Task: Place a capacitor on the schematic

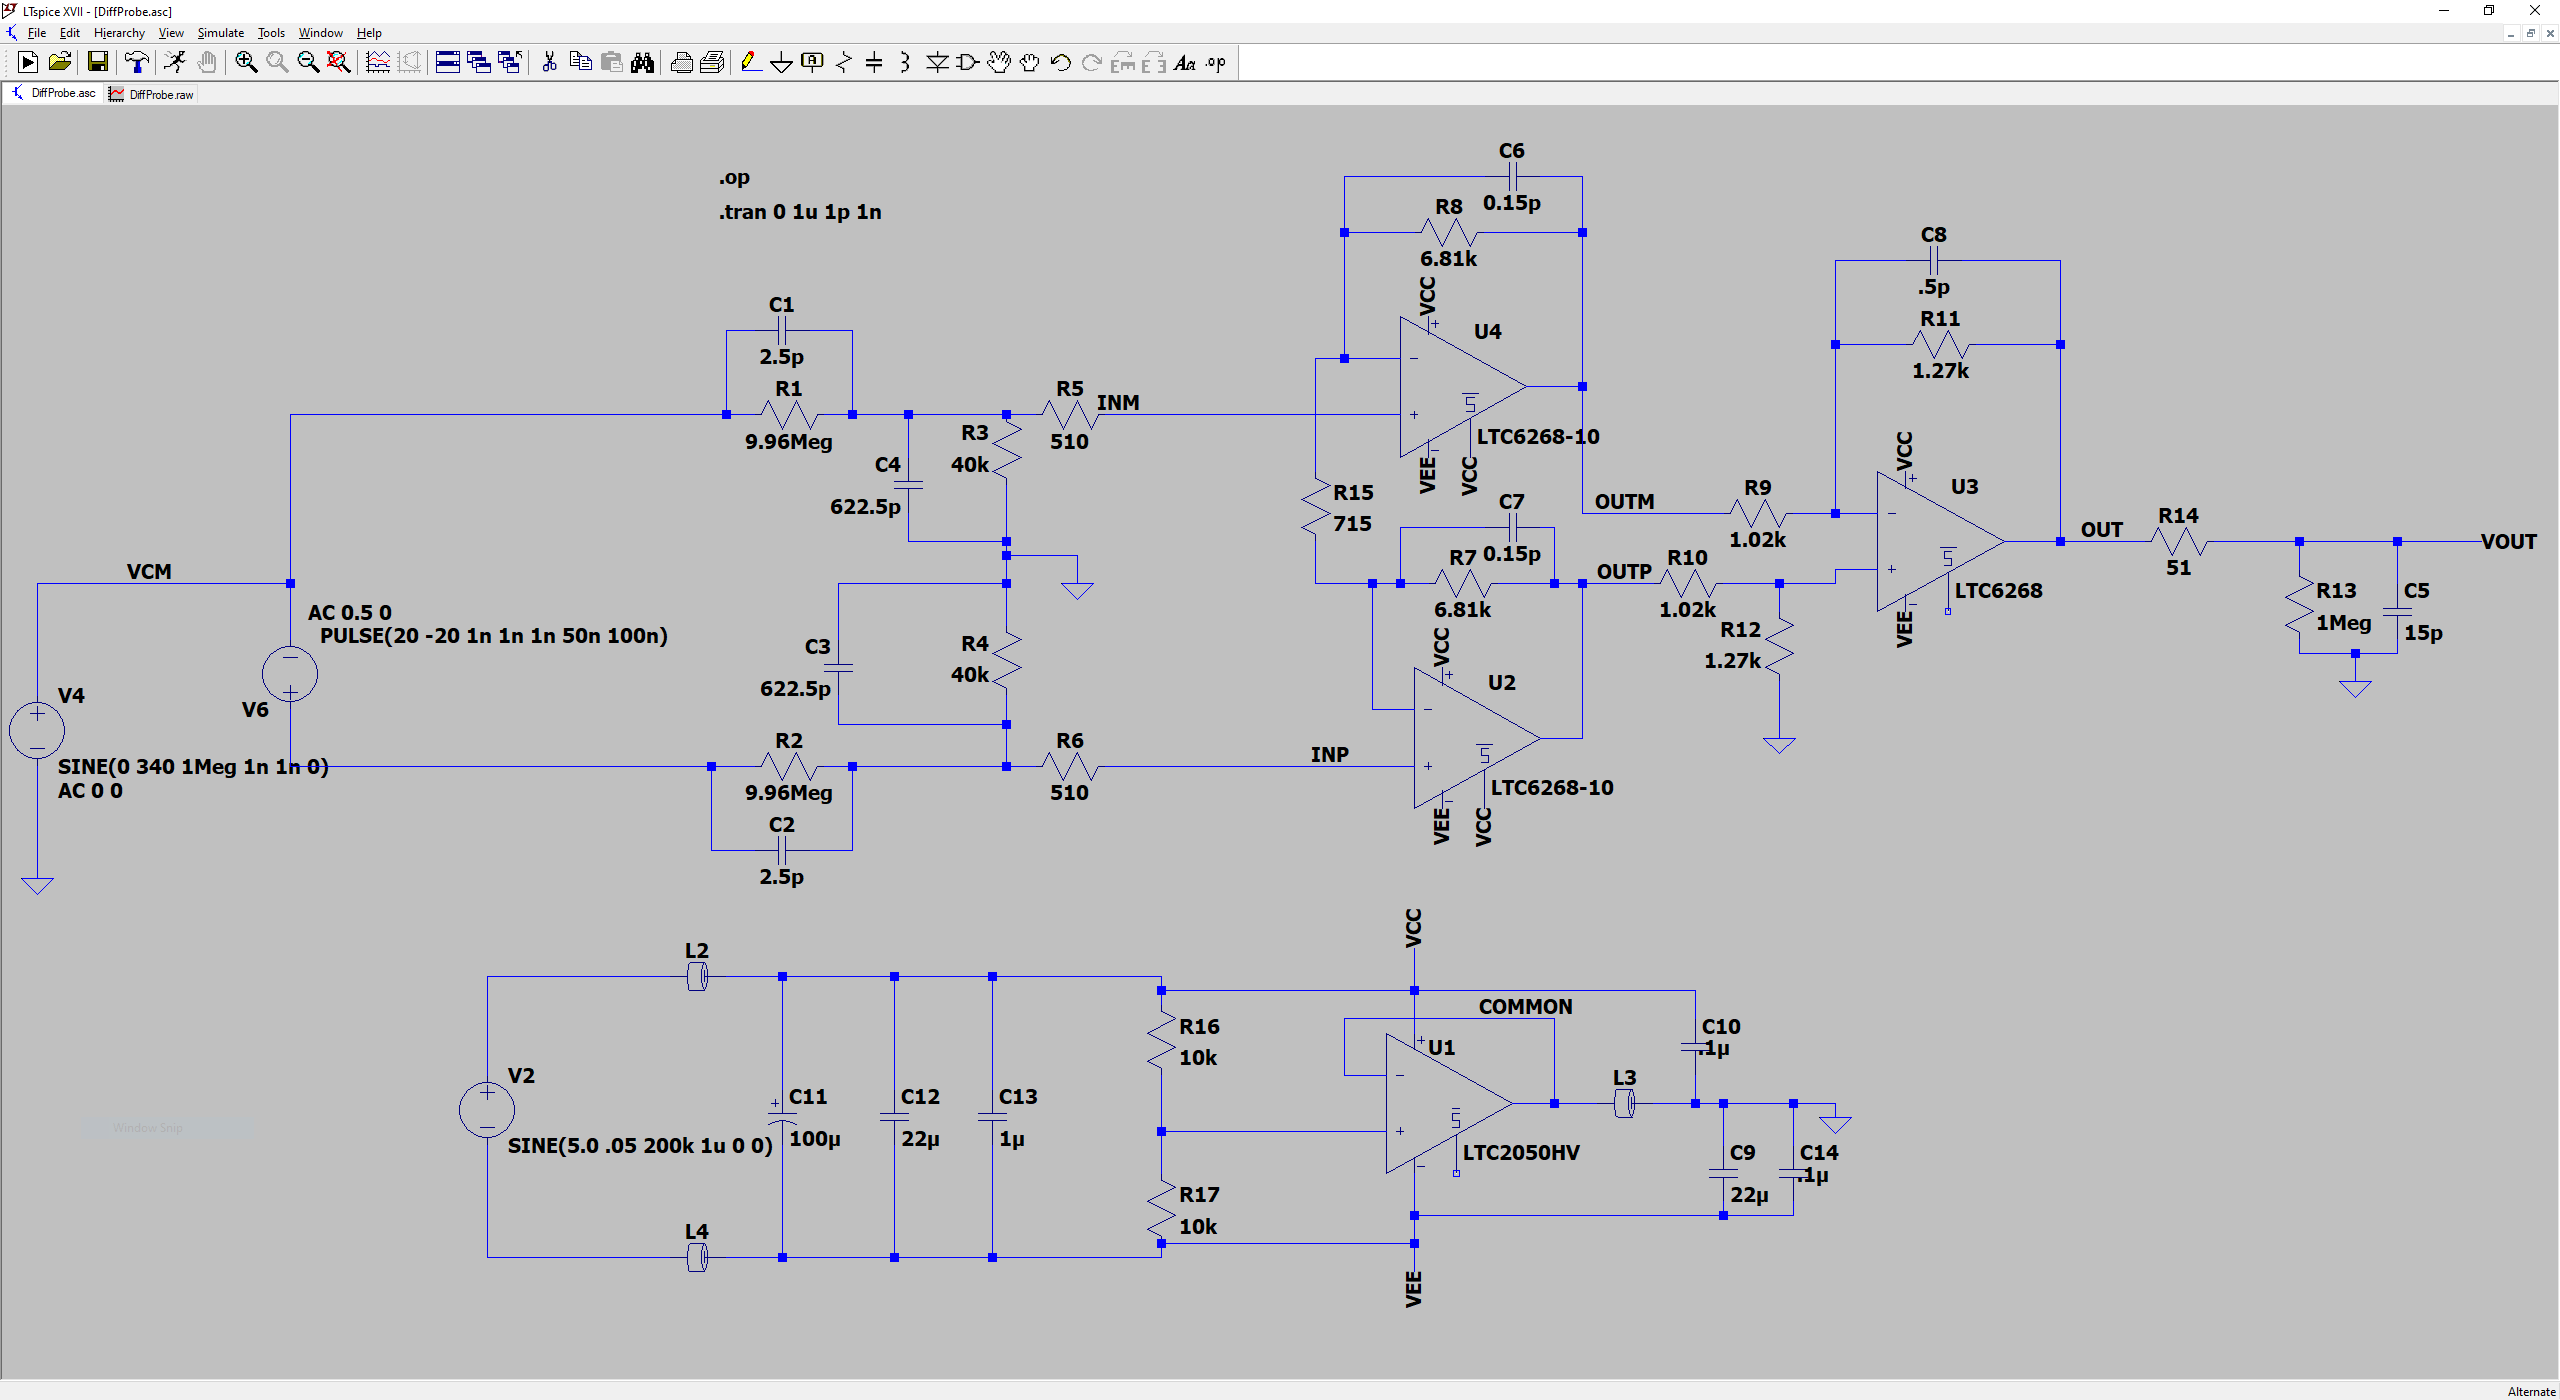Action: coord(872,62)
